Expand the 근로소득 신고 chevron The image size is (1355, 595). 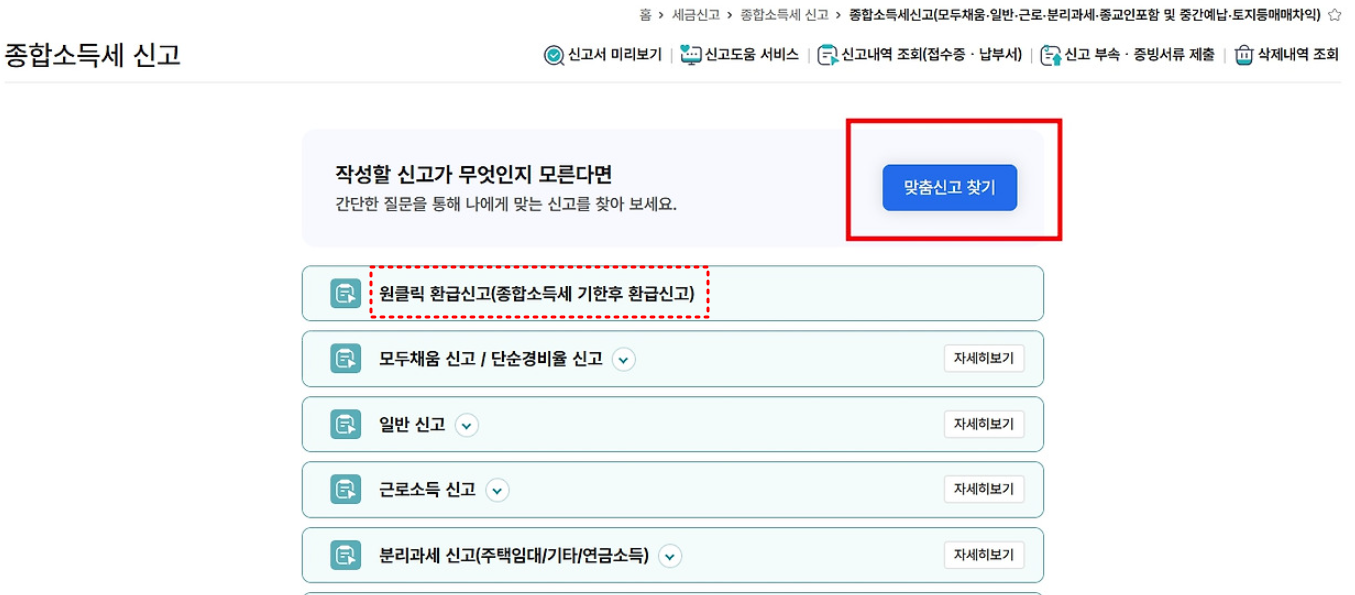[498, 490]
